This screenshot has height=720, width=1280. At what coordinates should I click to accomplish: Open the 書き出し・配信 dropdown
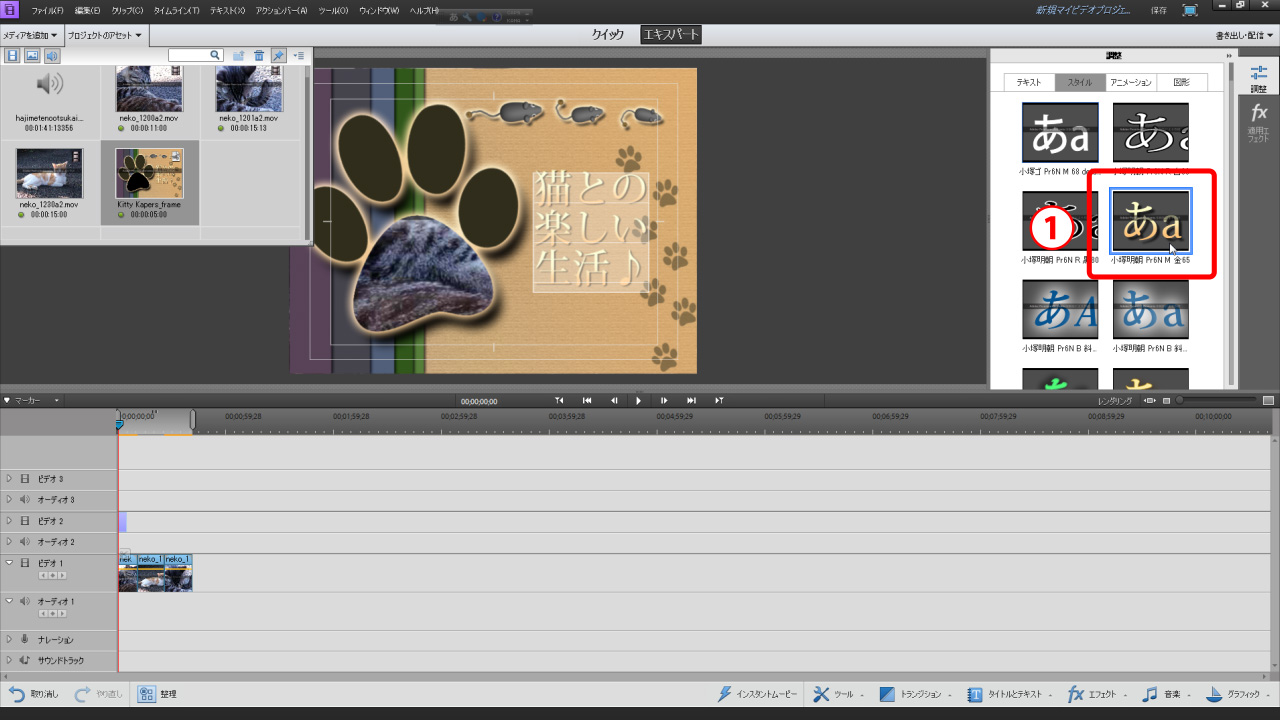[1244, 35]
